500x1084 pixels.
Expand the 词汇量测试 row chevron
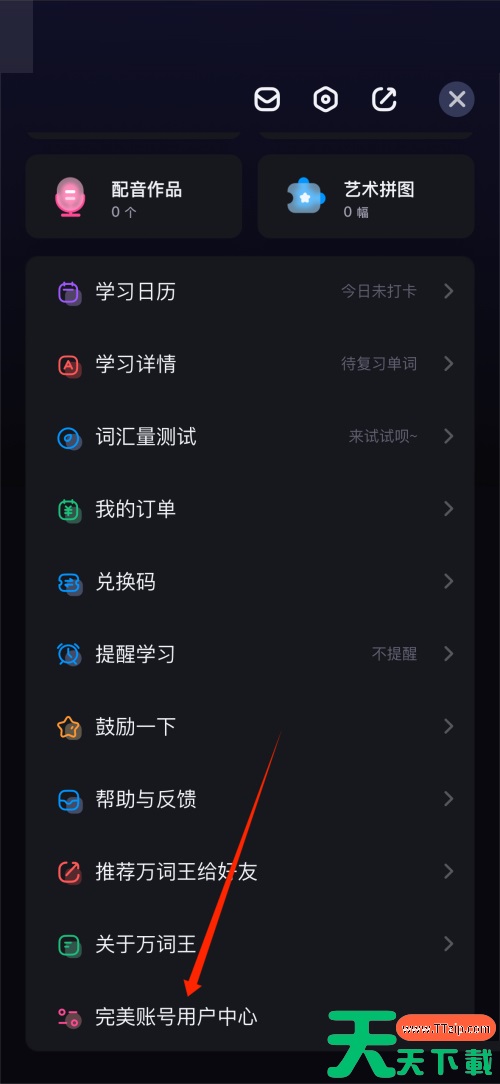click(x=449, y=436)
